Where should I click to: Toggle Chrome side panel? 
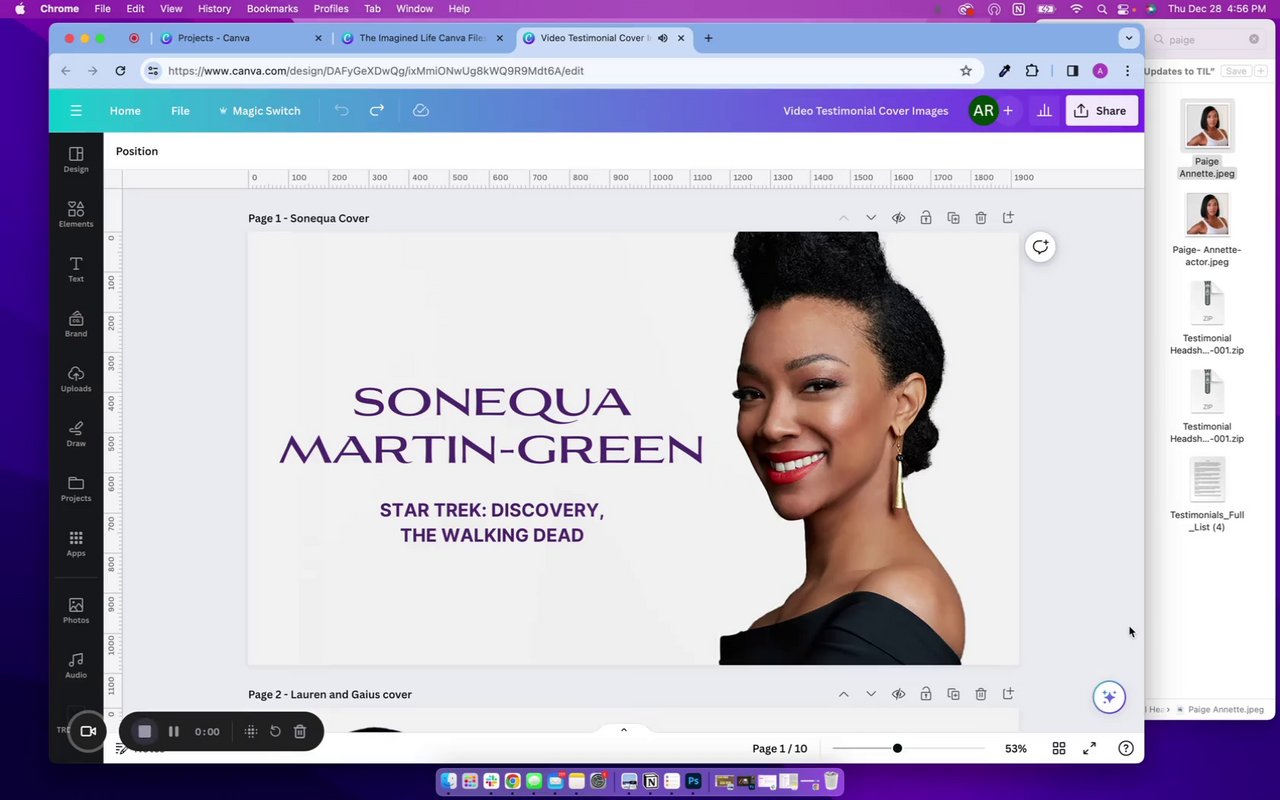(x=1072, y=71)
